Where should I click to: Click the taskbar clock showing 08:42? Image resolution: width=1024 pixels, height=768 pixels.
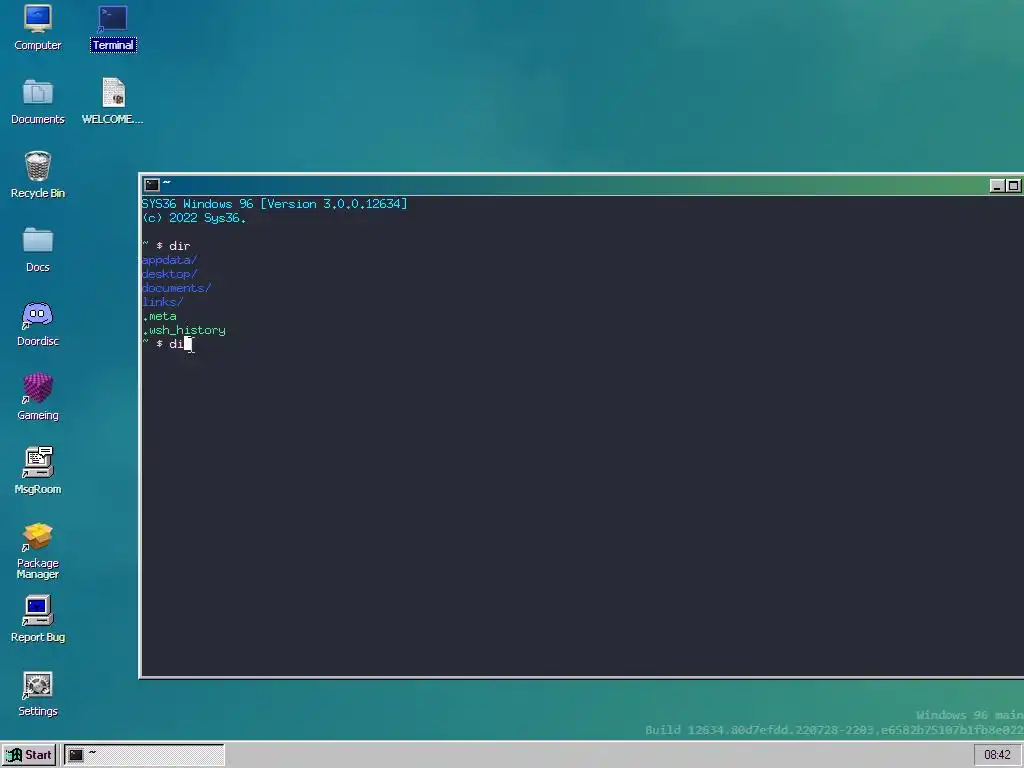click(x=997, y=755)
